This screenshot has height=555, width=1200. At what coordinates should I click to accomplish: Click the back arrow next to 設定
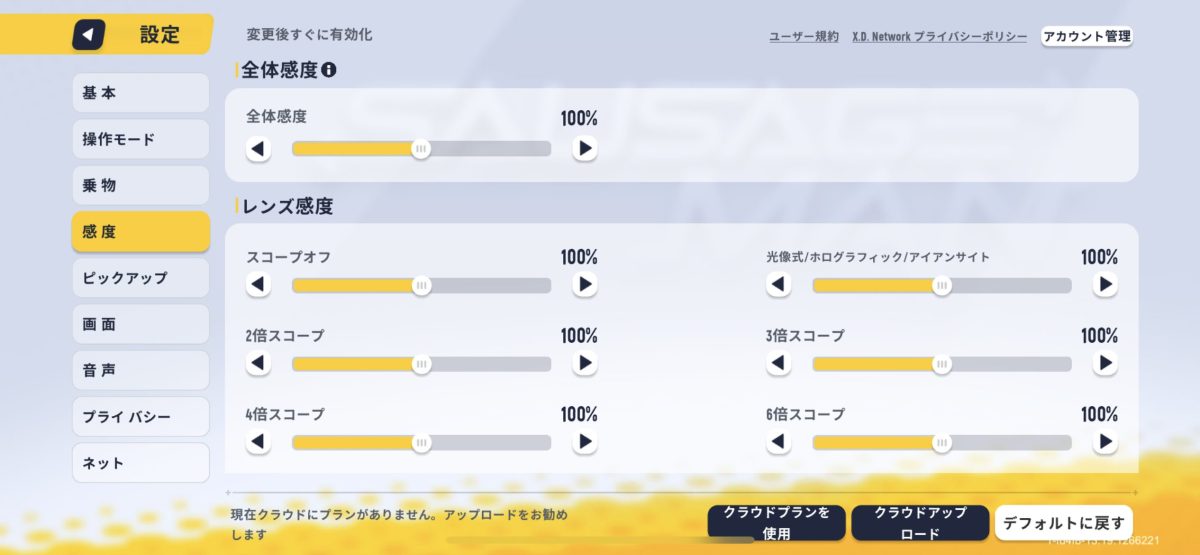pos(88,35)
